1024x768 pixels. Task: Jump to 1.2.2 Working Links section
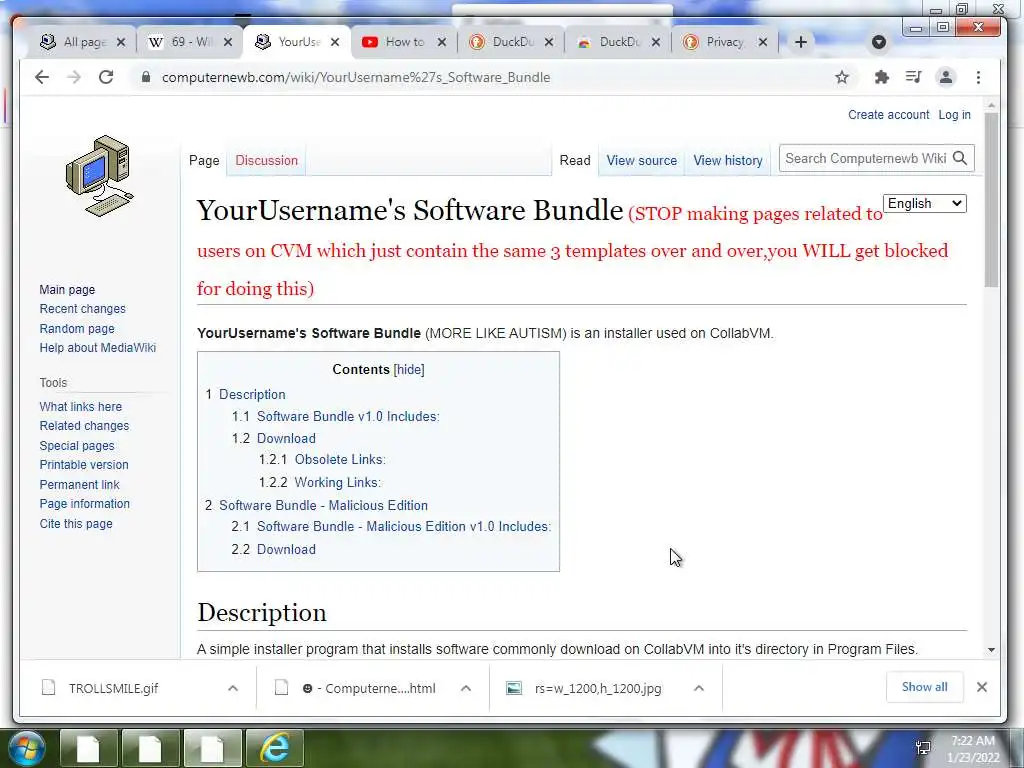(319, 482)
